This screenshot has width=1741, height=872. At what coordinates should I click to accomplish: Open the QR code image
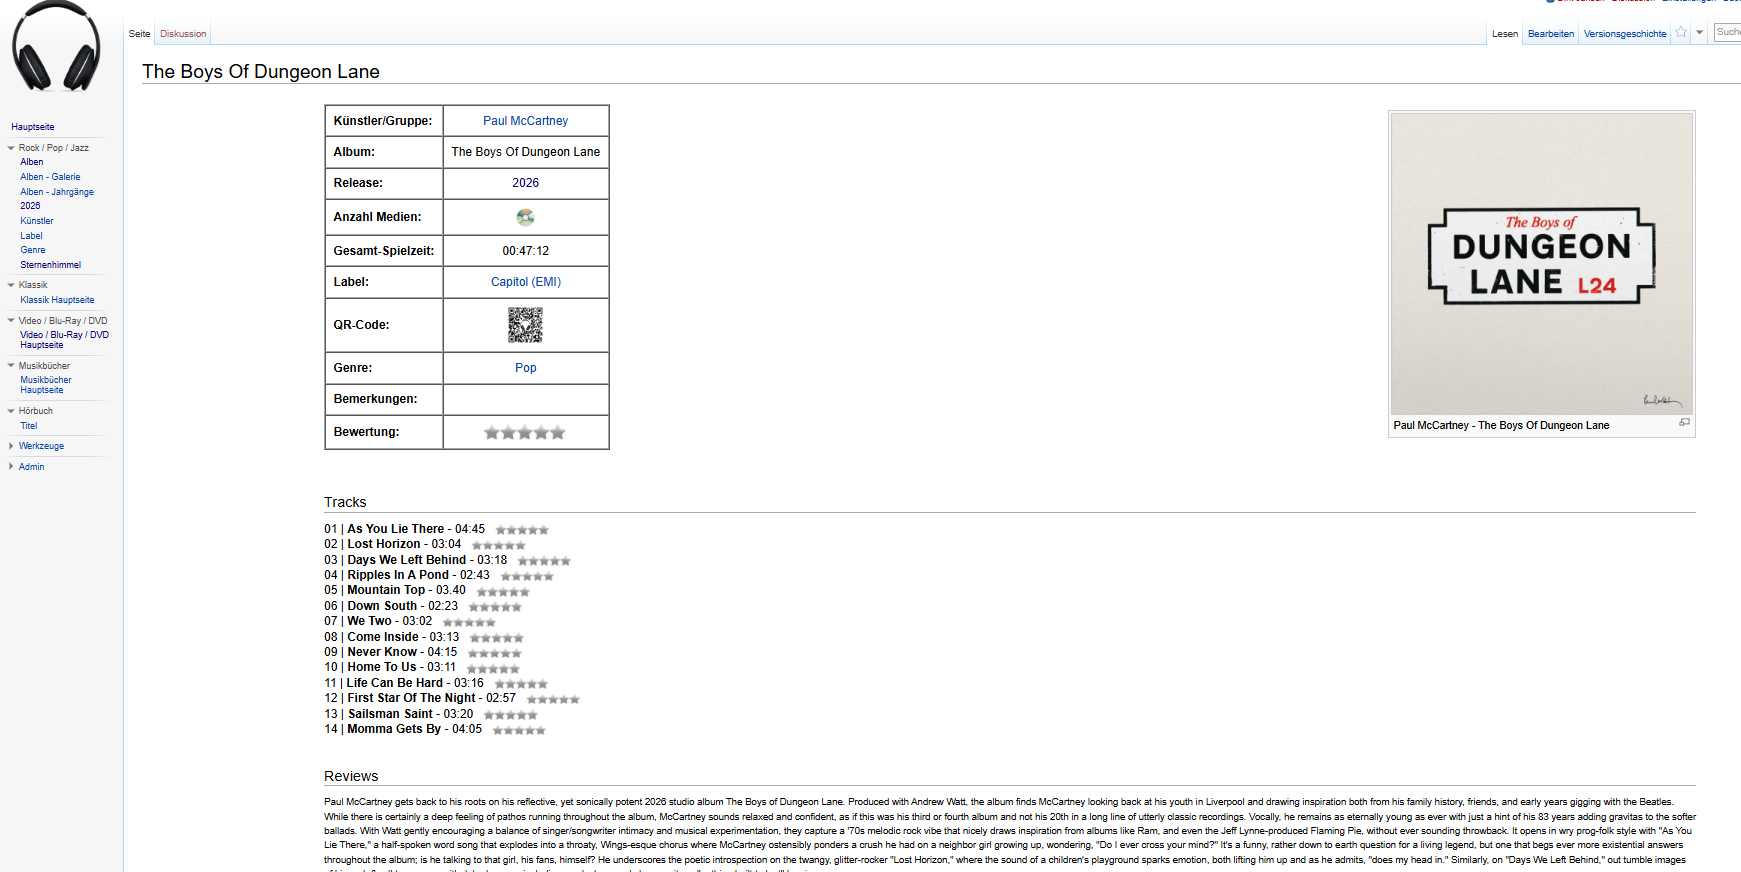(525, 325)
